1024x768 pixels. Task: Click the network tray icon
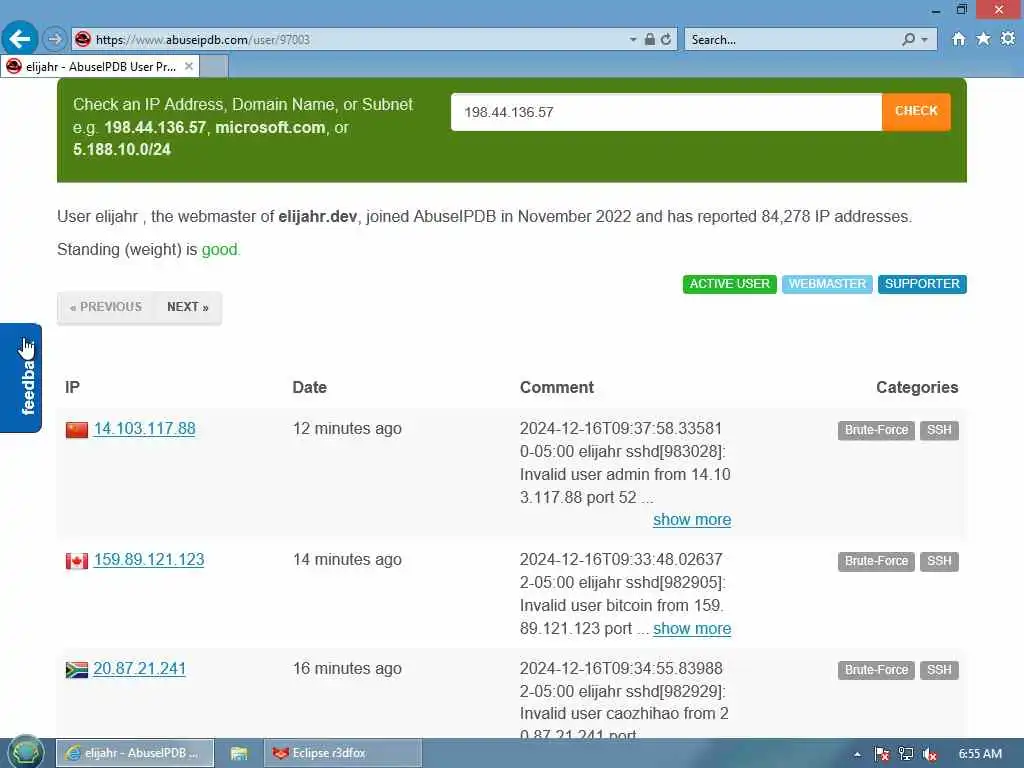[x=906, y=754]
